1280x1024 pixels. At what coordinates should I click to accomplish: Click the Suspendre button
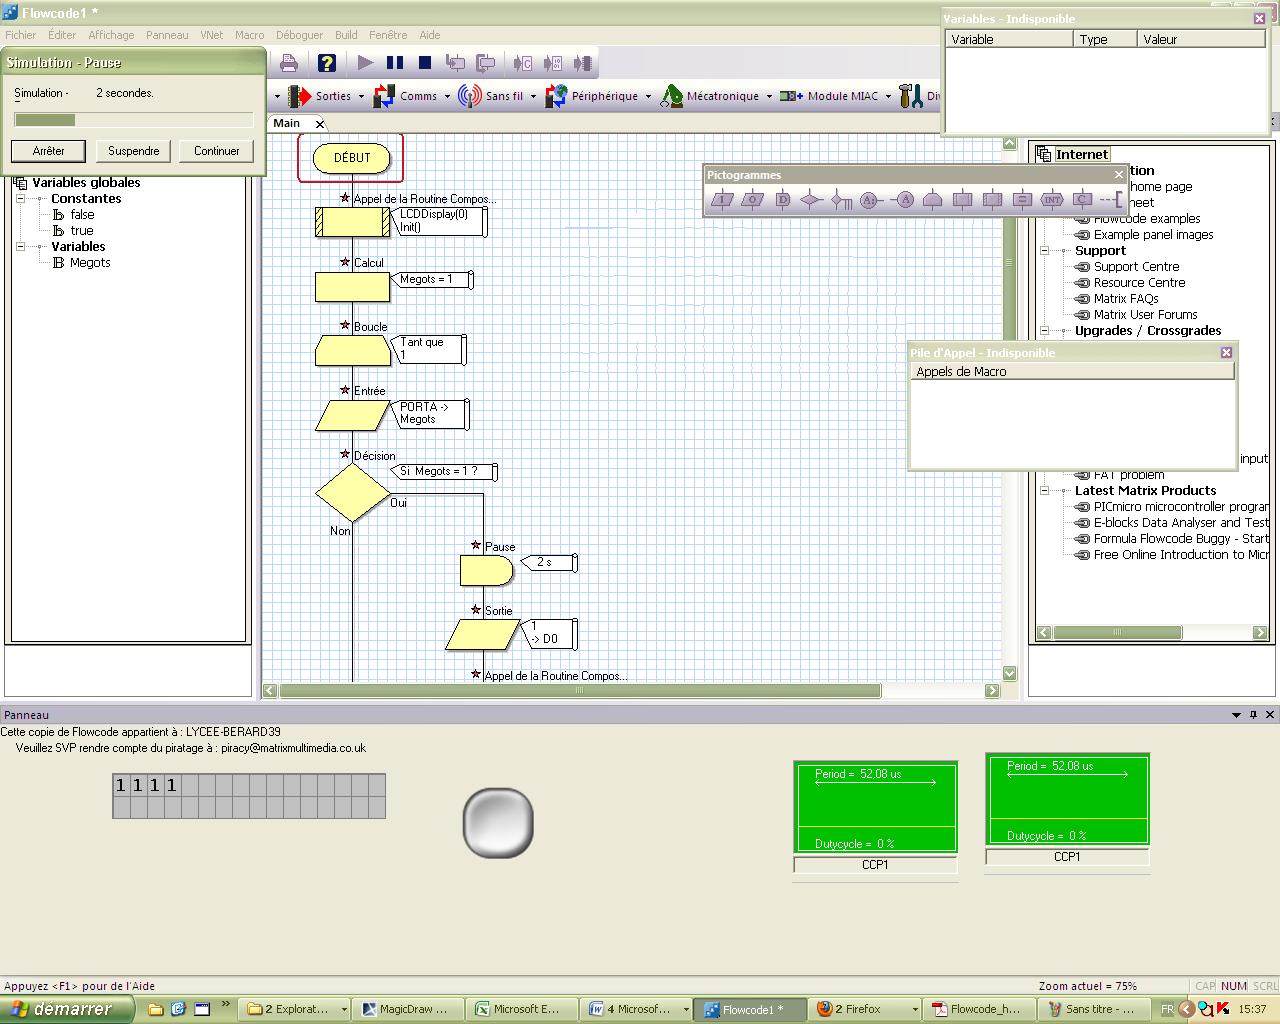click(x=134, y=151)
